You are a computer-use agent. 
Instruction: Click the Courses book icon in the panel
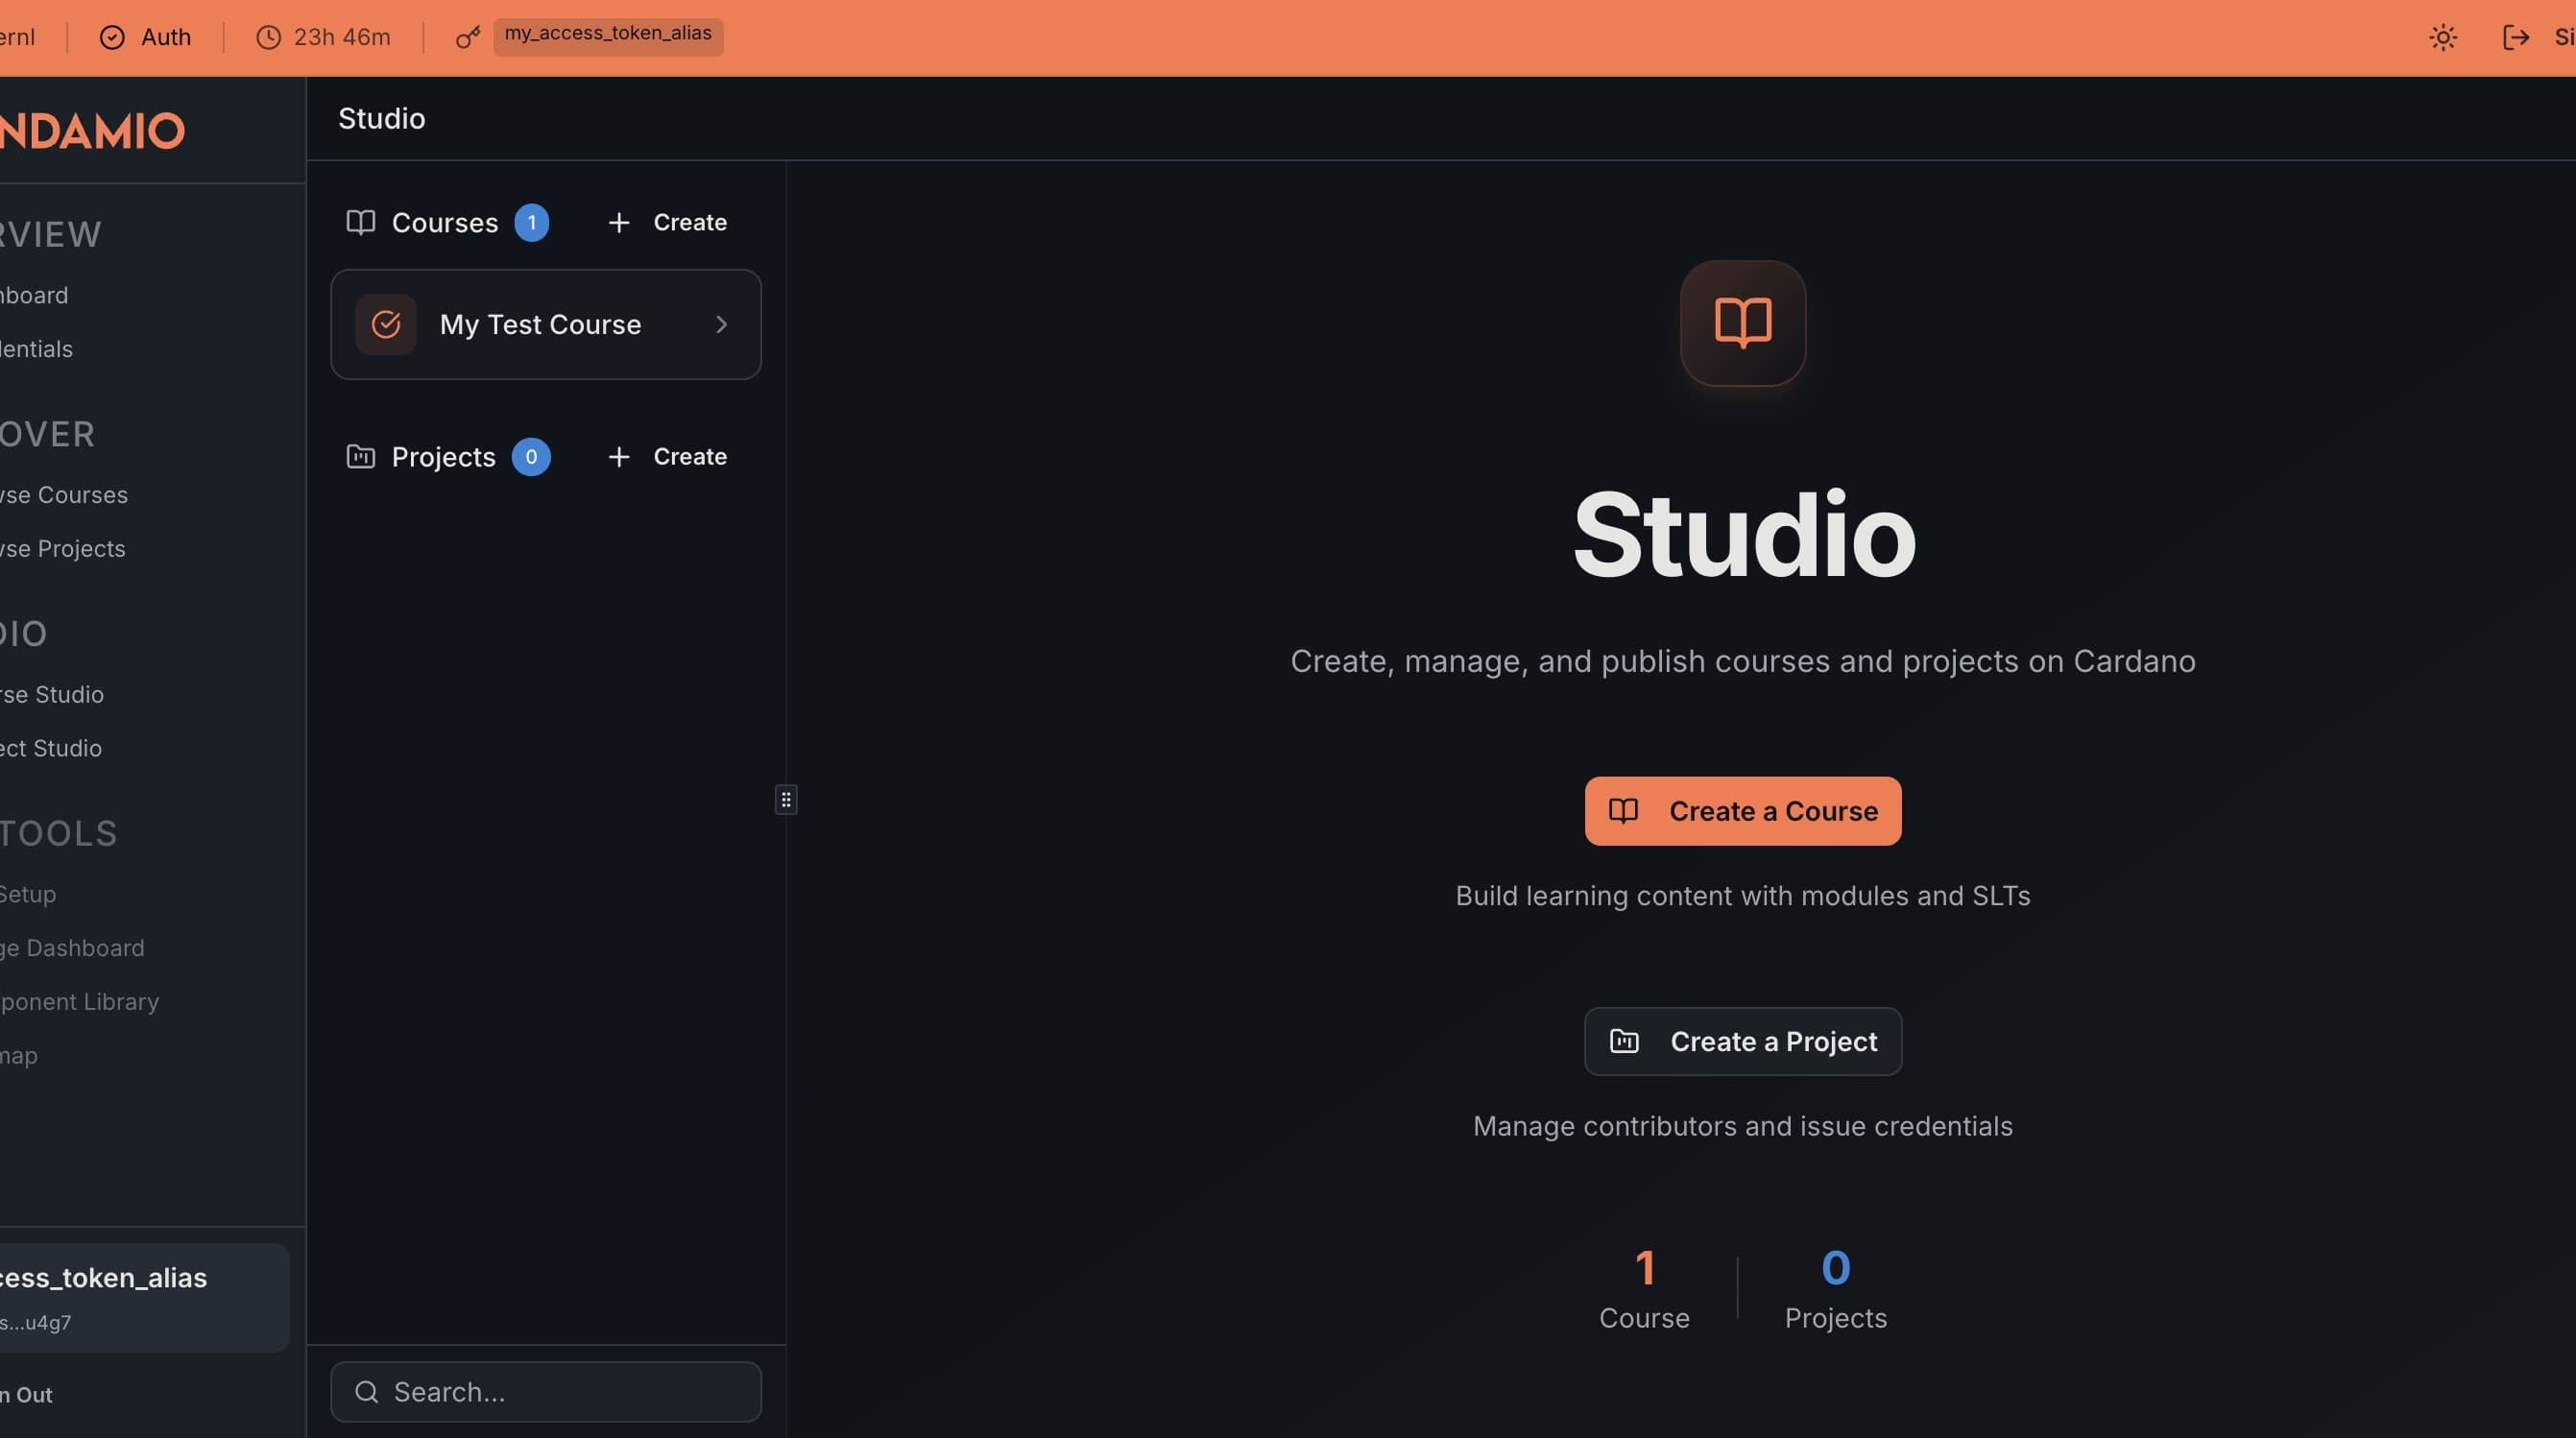[x=360, y=222]
